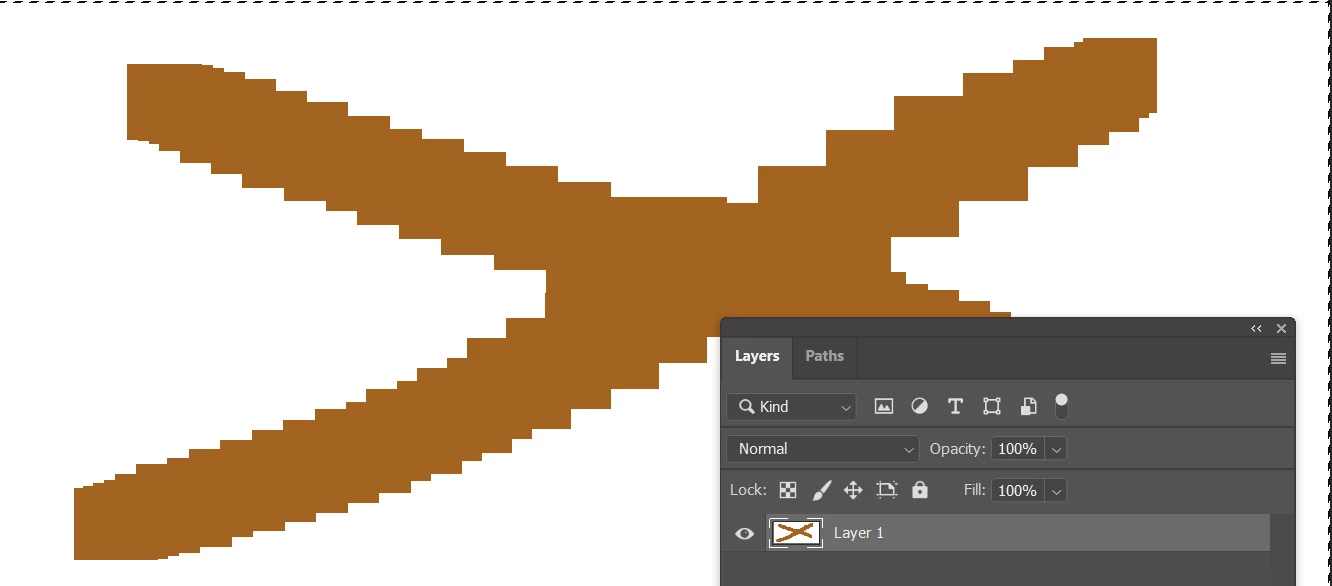Filter for pixel layers

[883, 406]
